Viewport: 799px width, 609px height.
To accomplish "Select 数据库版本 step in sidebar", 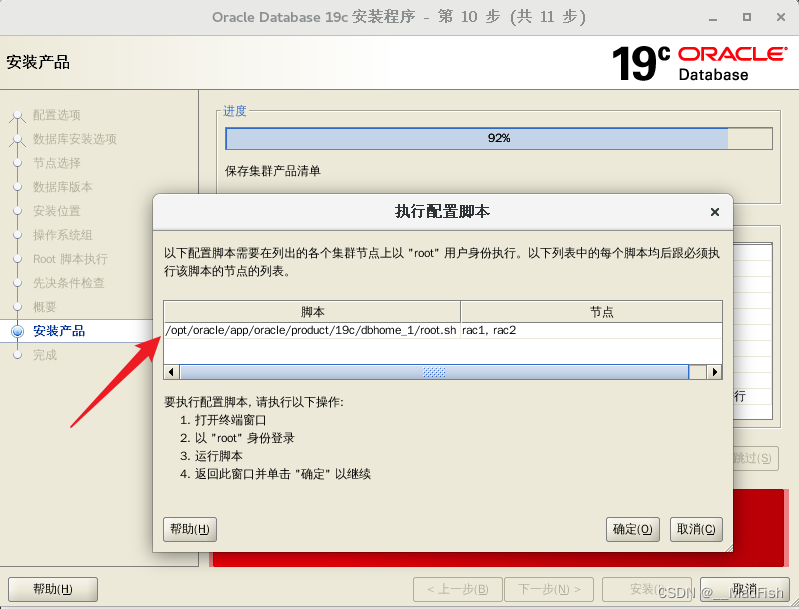I will coord(63,187).
